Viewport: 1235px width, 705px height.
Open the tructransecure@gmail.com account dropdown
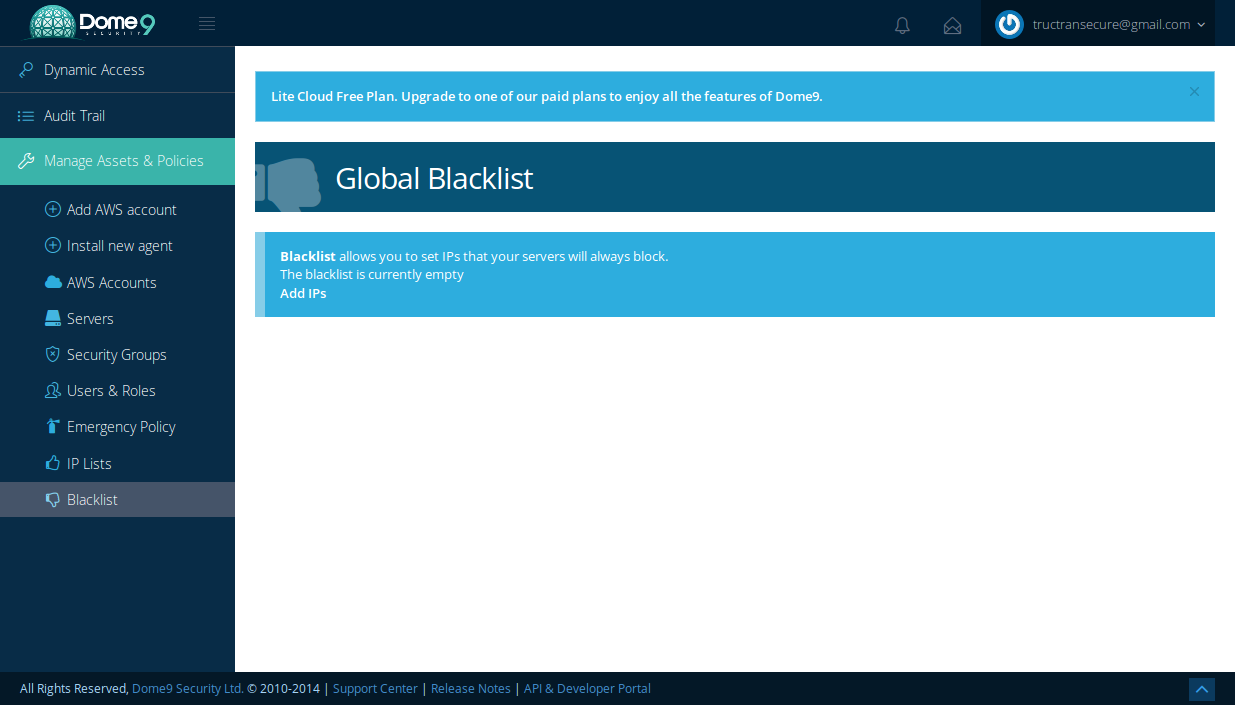pos(1118,25)
